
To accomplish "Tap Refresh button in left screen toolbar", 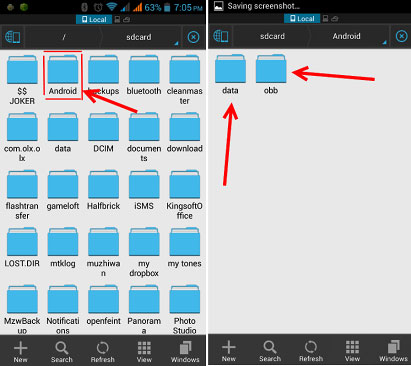I will point(103,352).
